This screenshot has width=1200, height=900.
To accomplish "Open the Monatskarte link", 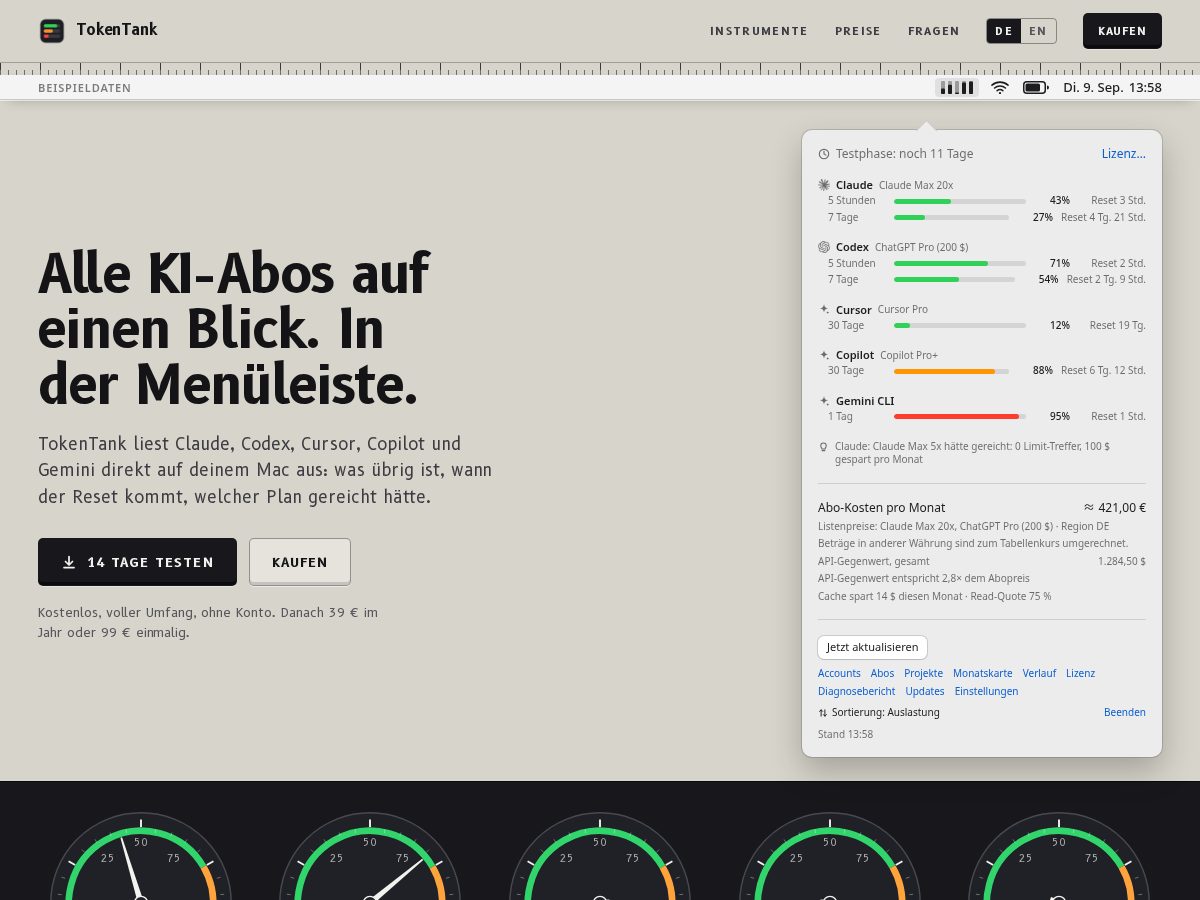I will (x=983, y=674).
